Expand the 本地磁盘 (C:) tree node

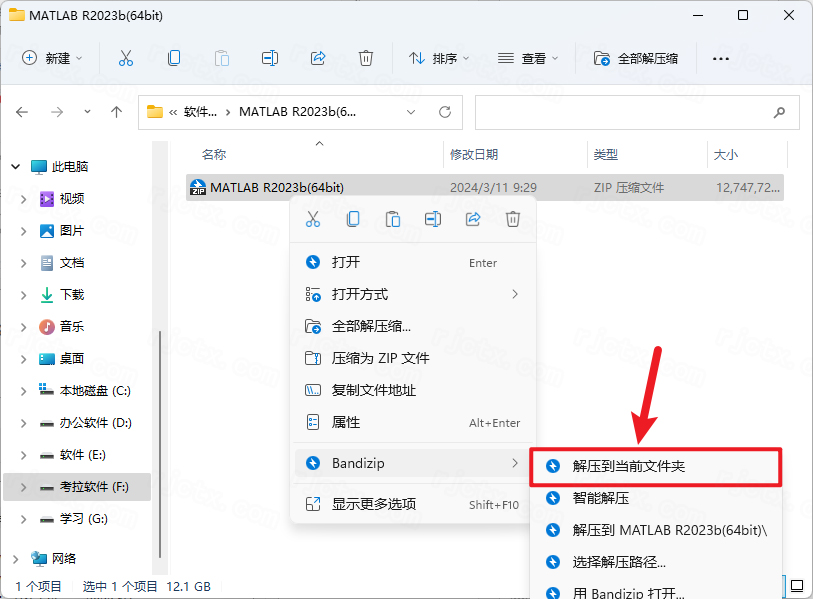[x=24, y=391]
